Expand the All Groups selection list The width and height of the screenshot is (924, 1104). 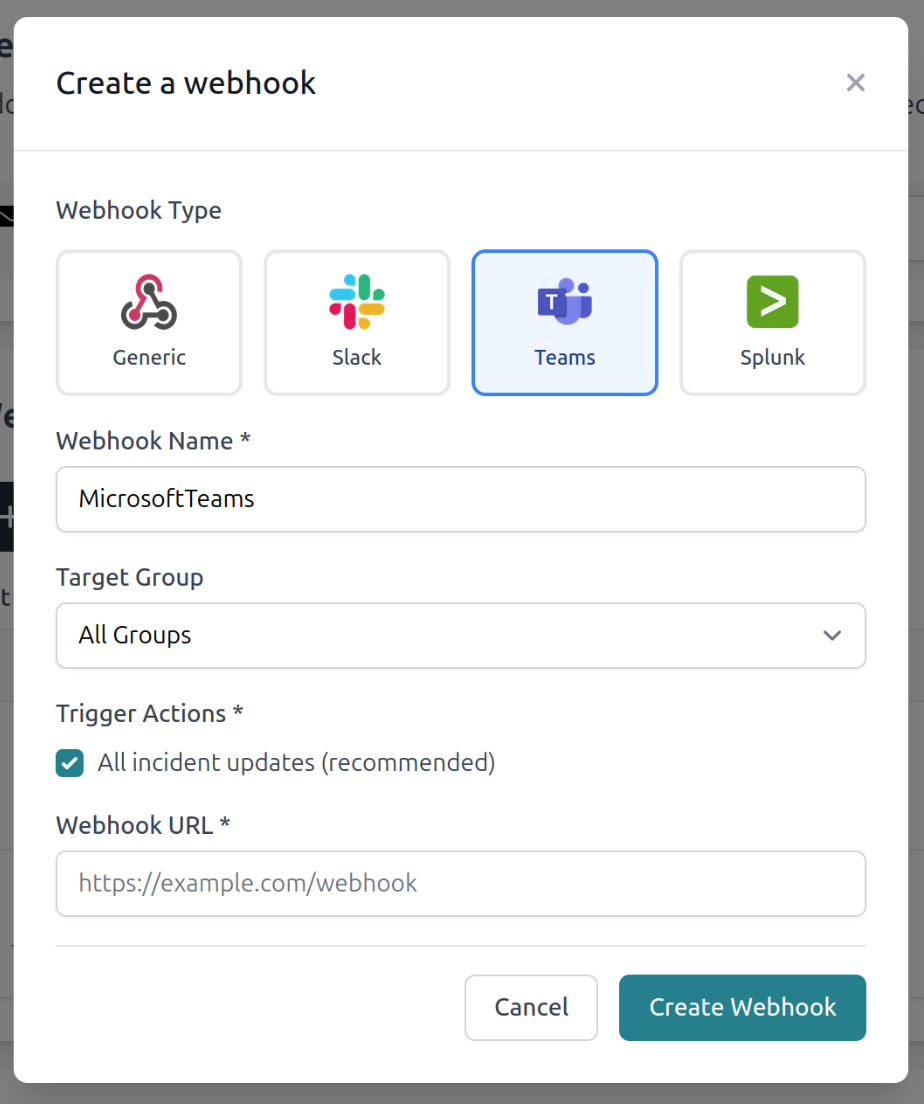pyautogui.click(x=461, y=635)
